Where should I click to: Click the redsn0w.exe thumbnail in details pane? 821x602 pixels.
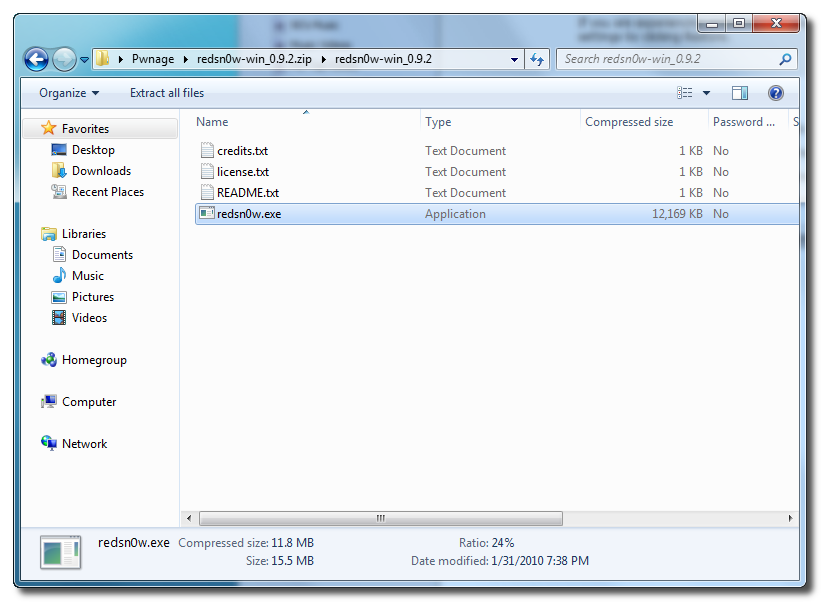[x=61, y=552]
